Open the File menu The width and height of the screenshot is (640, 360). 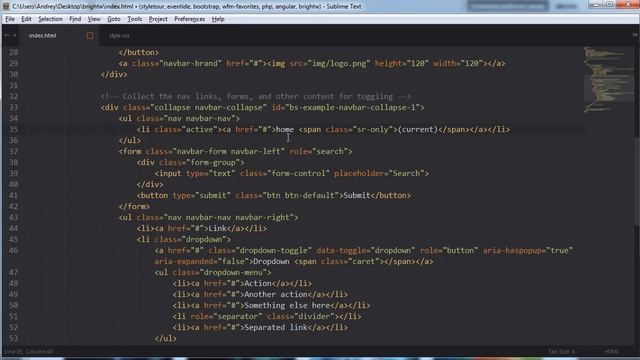10,19
